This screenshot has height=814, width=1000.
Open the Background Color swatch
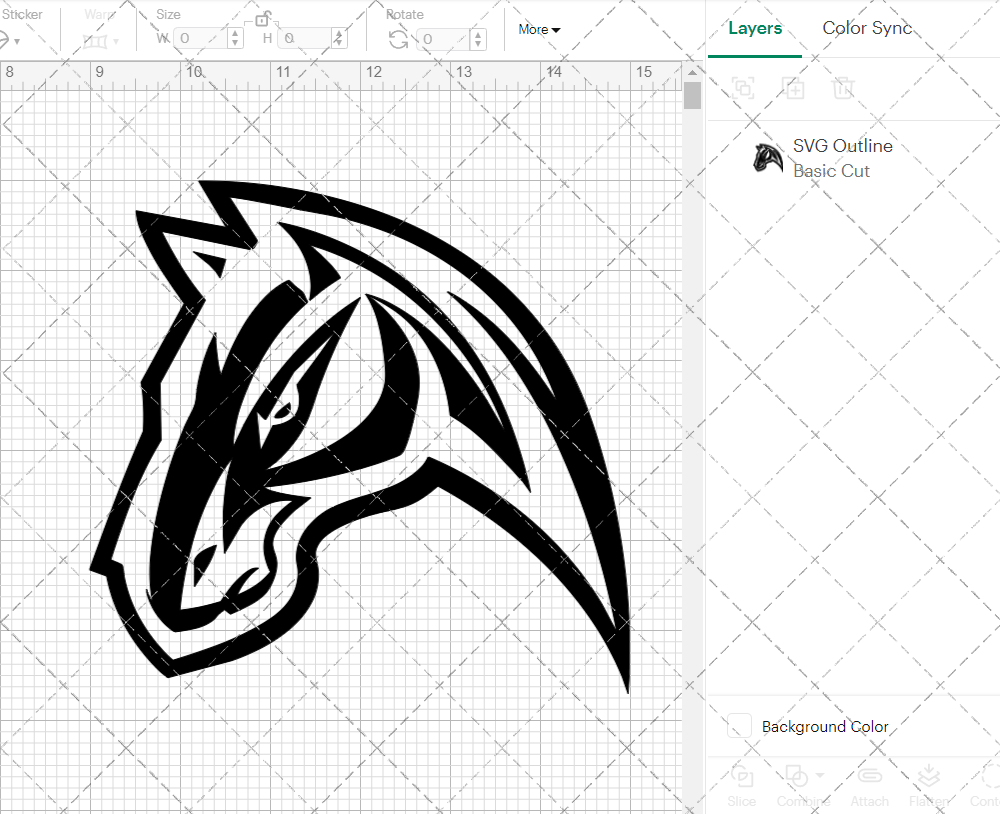(739, 726)
